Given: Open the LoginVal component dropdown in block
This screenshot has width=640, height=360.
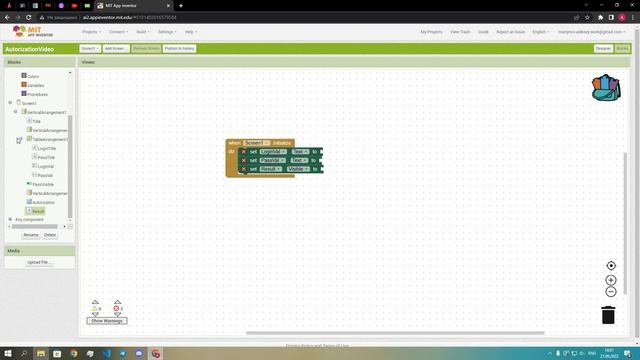Looking at the screenshot, I should coord(273,152).
